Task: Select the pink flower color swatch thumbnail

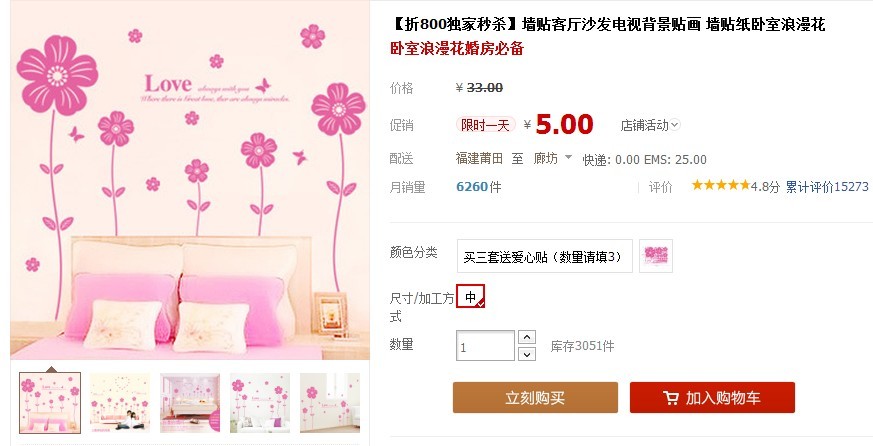Action: 656,256
